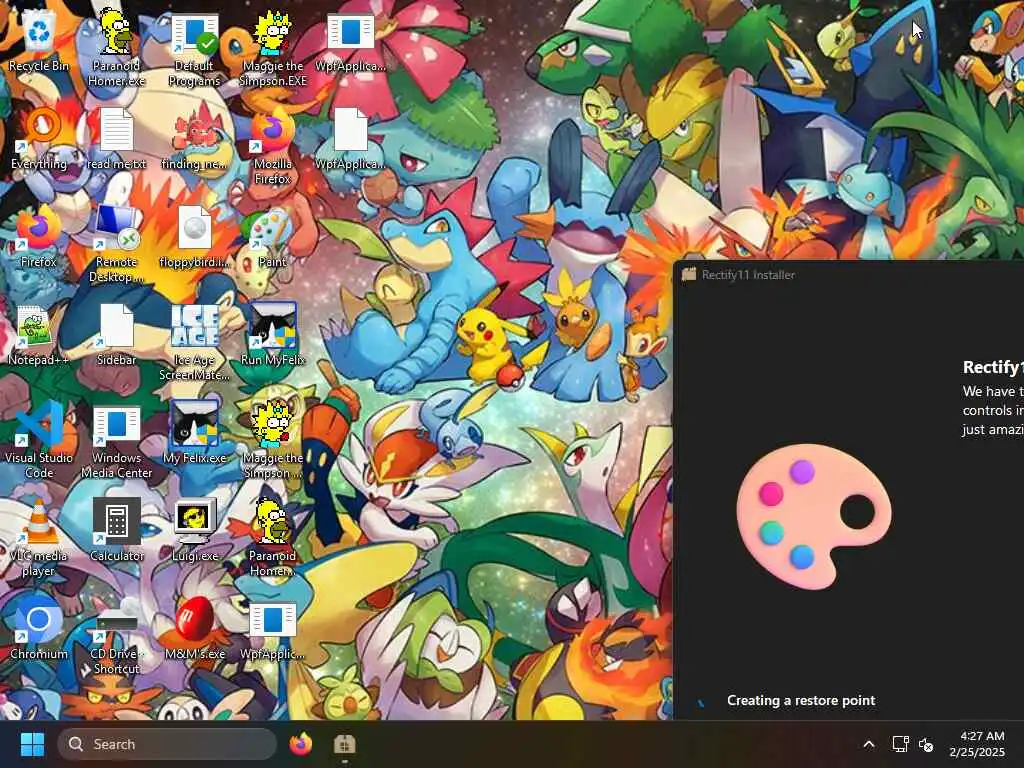Open Firefox from the taskbar

click(300, 744)
